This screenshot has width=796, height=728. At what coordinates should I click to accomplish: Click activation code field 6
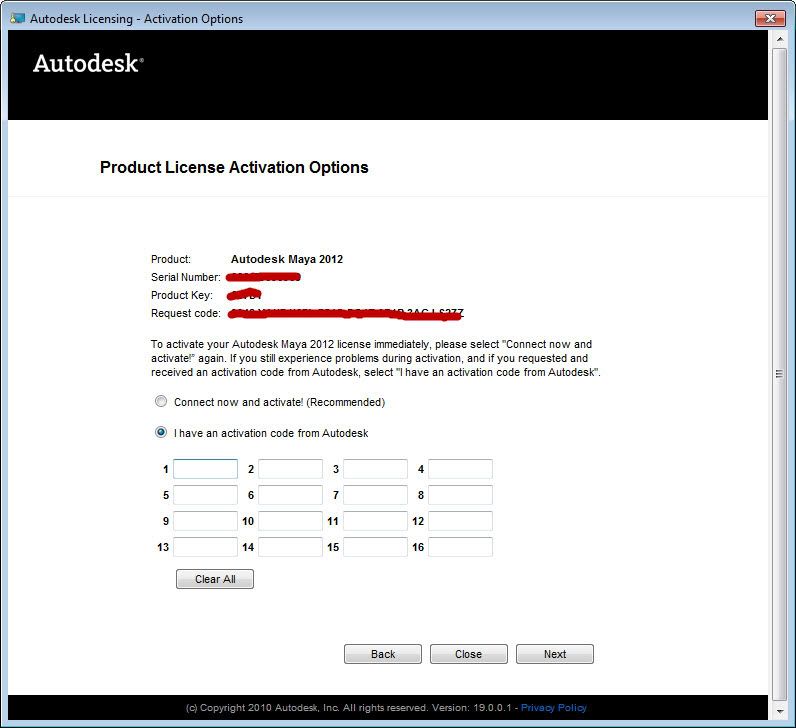[290, 494]
